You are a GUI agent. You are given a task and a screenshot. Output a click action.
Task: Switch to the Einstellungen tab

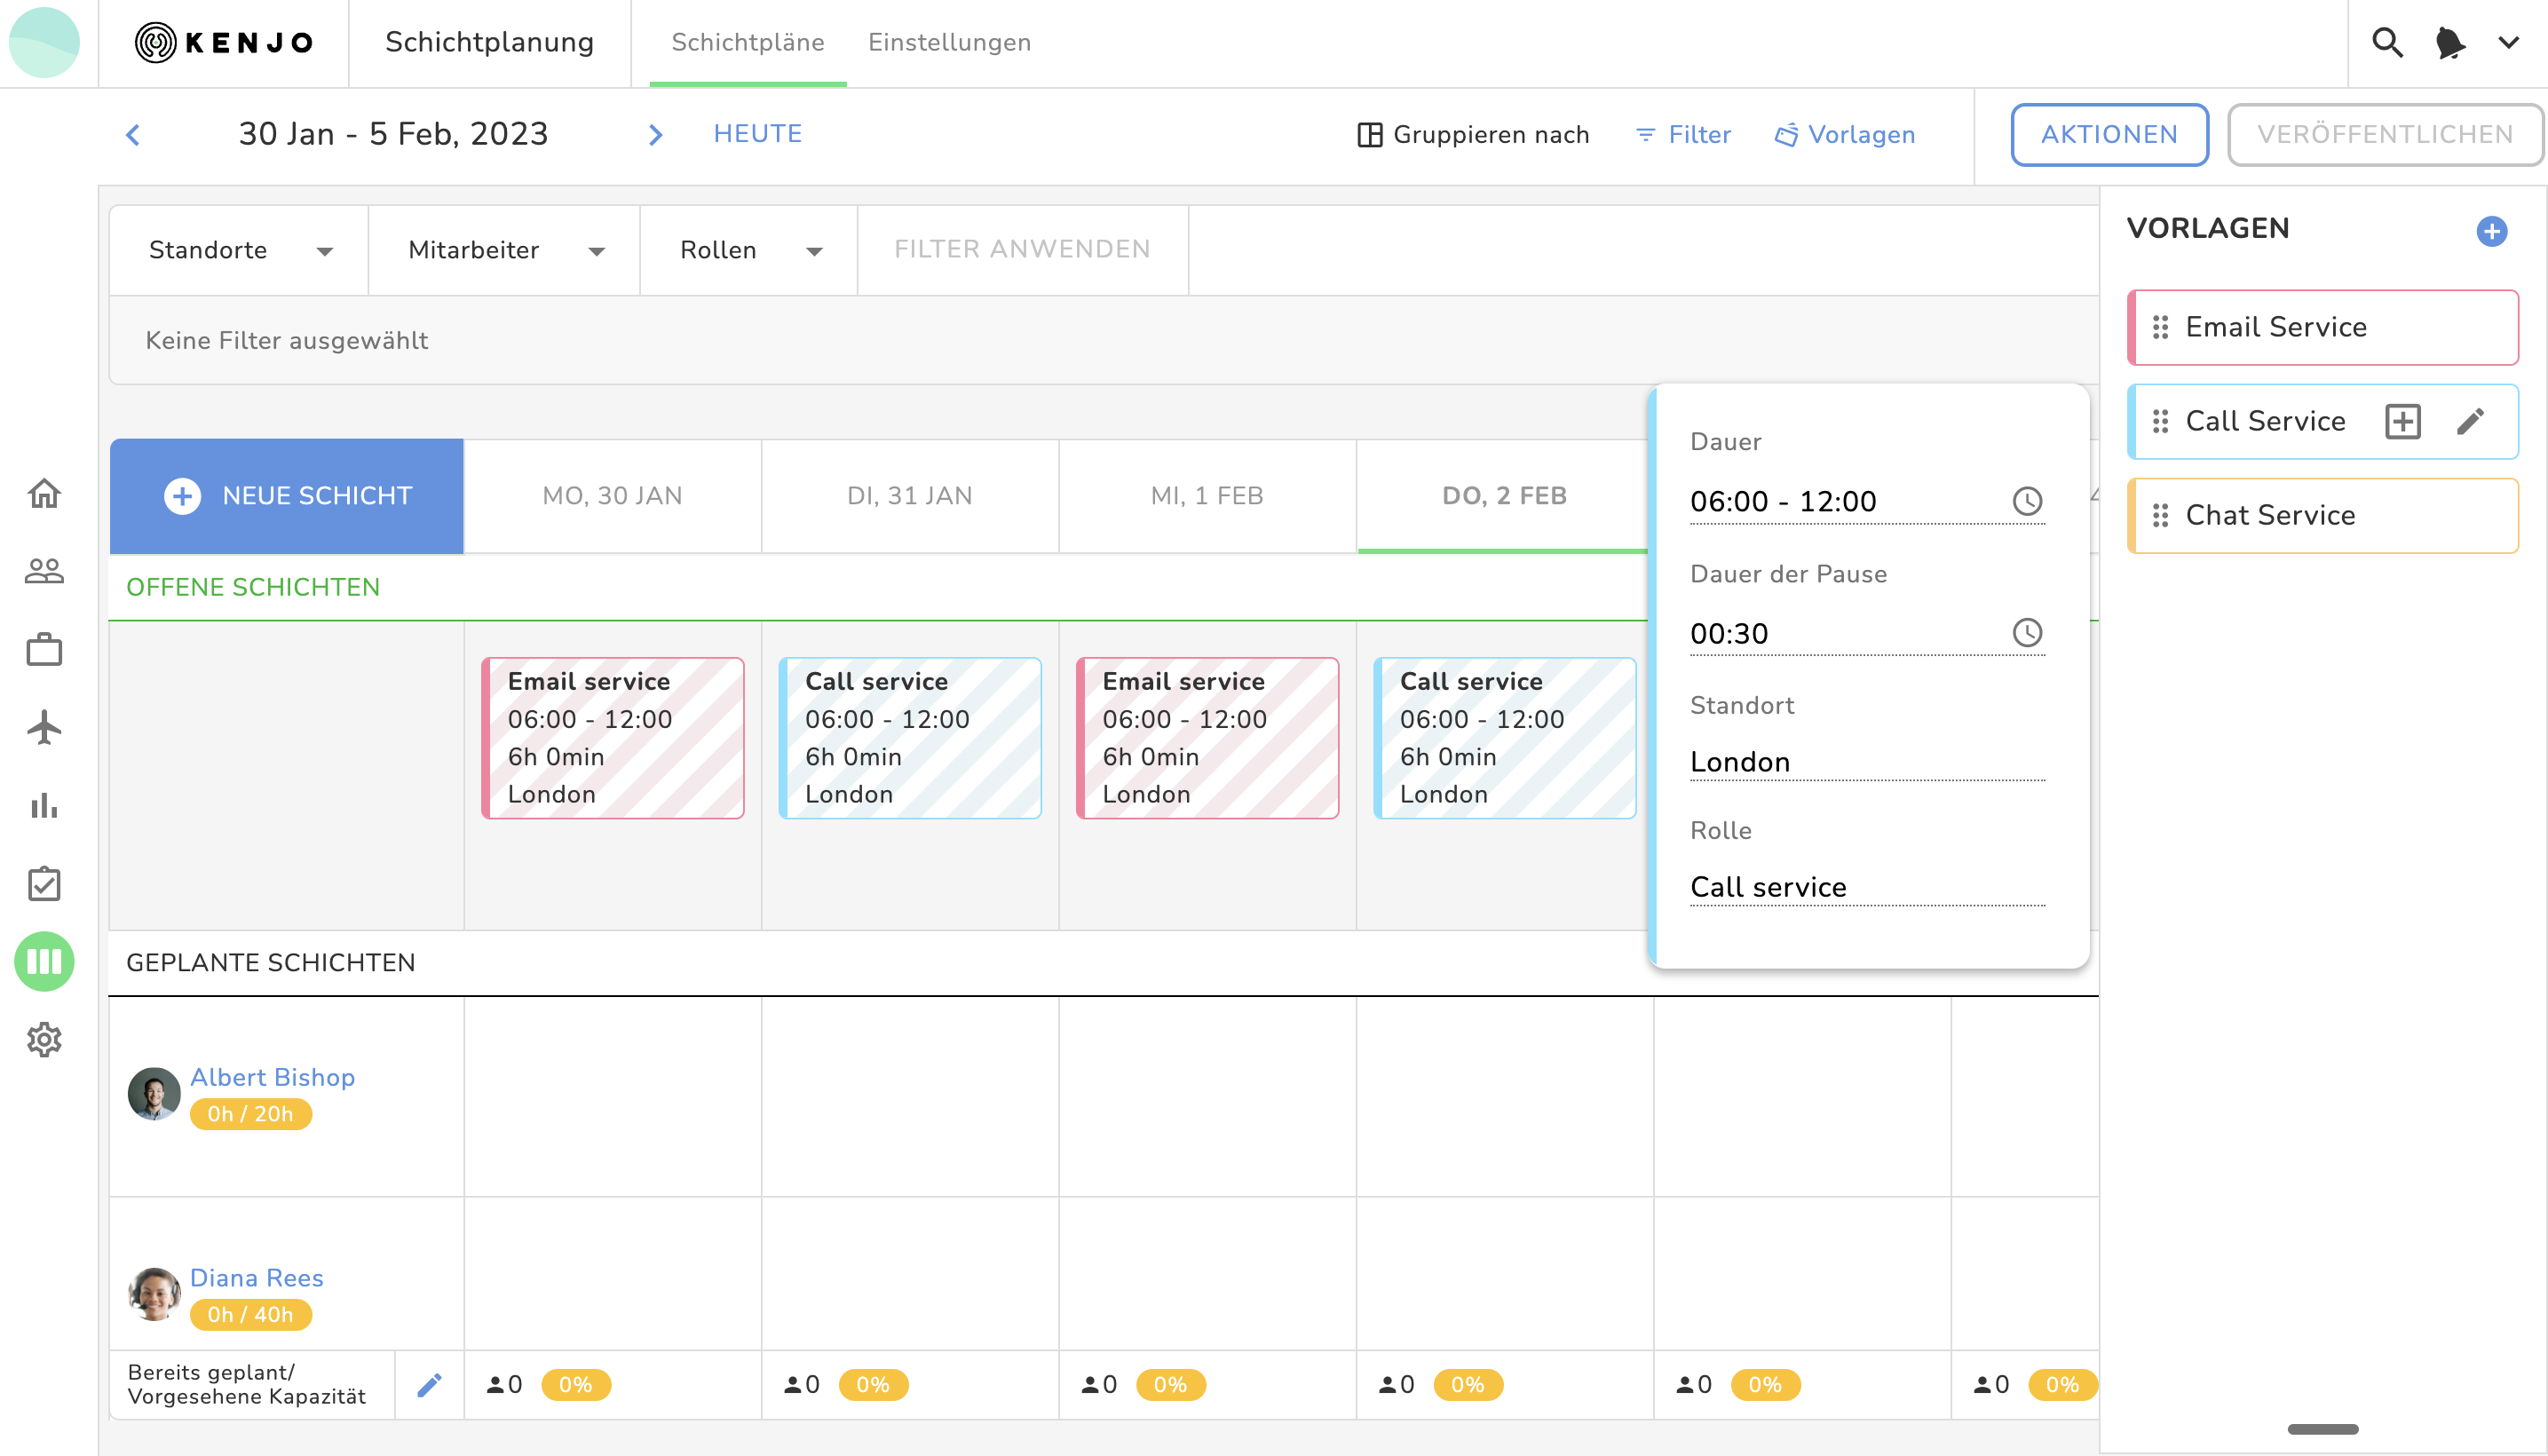point(949,43)
